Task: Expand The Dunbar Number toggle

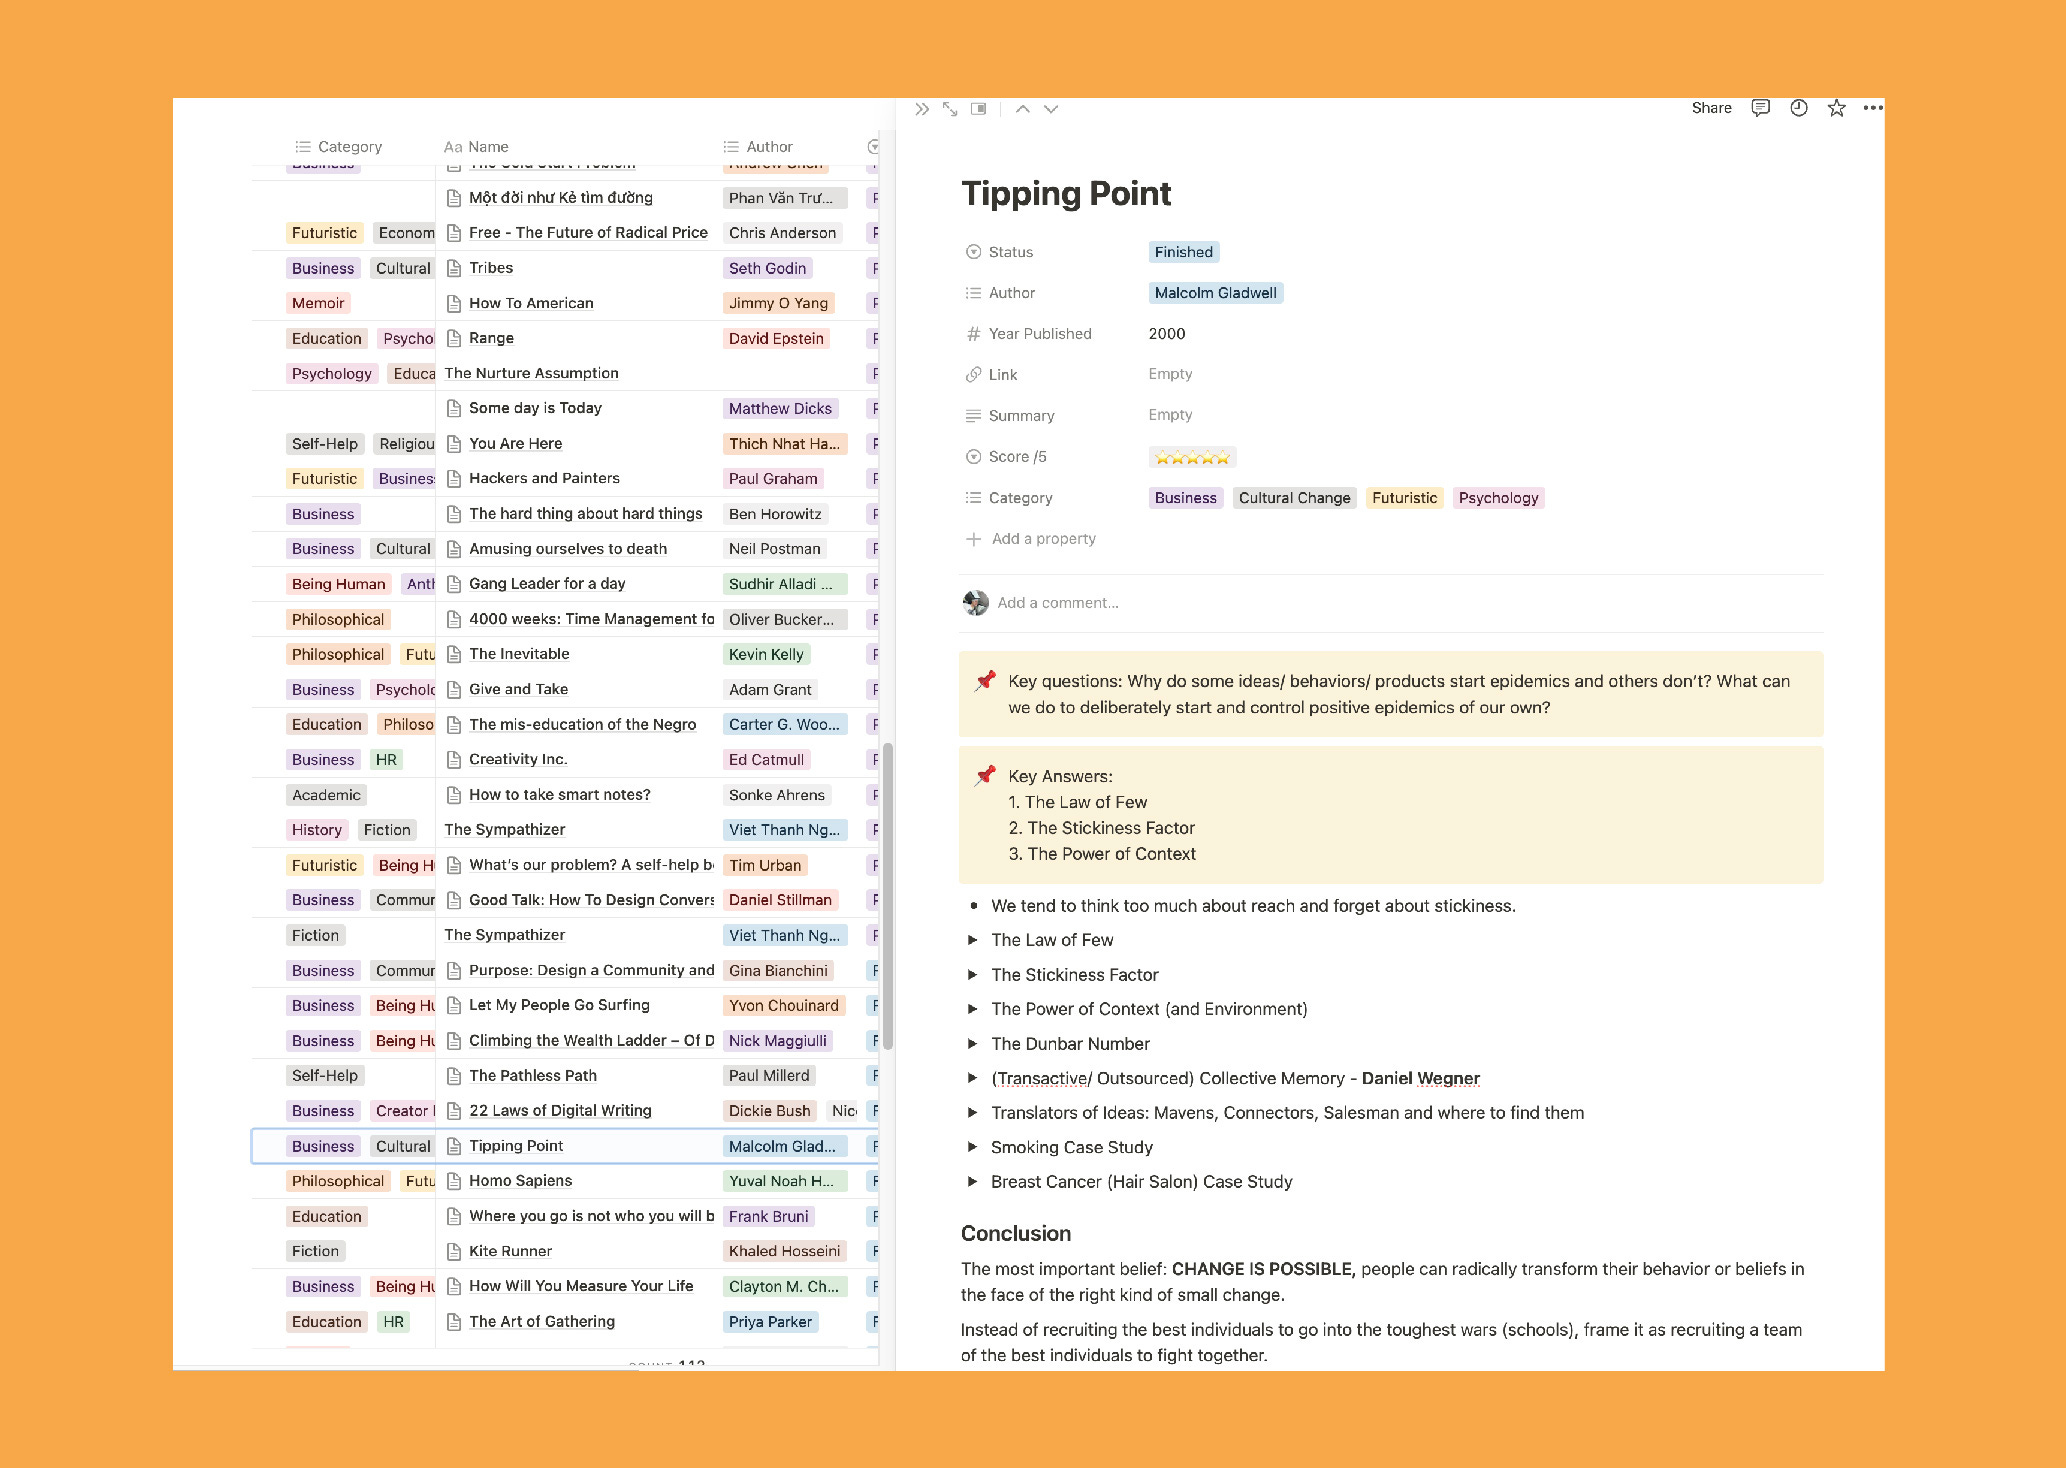Action: (972, 1044)
